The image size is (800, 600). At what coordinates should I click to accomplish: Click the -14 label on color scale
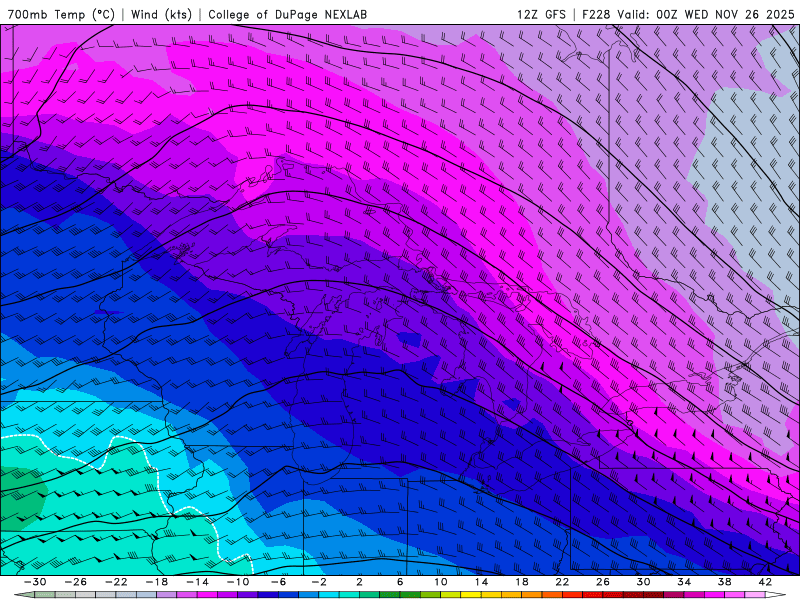tap(197, 582)
